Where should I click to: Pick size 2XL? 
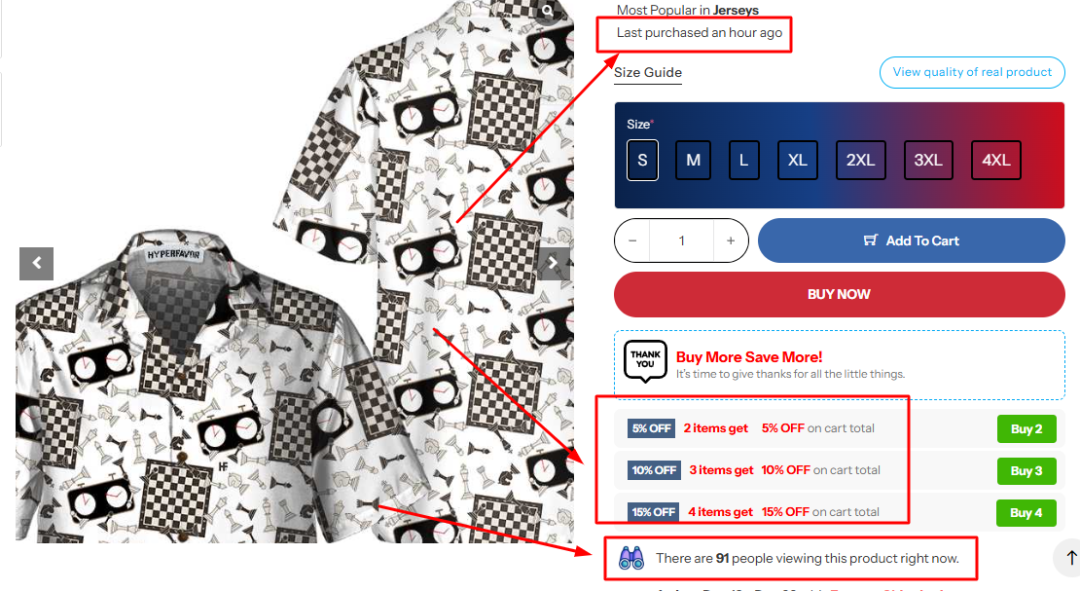click(x=861, y=160)
